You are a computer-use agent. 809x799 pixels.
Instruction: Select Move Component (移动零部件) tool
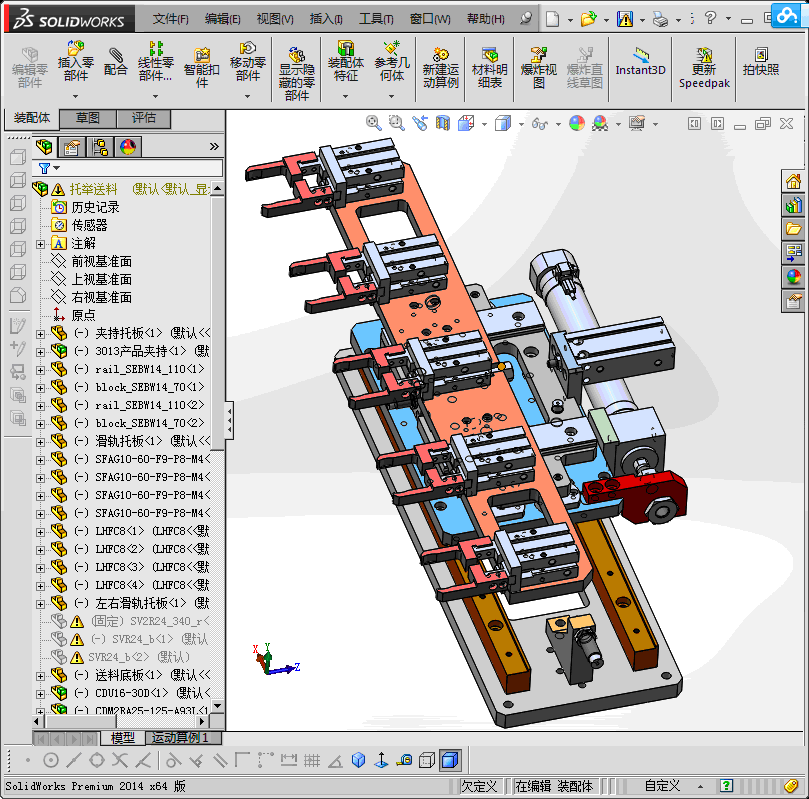point(248,61)
